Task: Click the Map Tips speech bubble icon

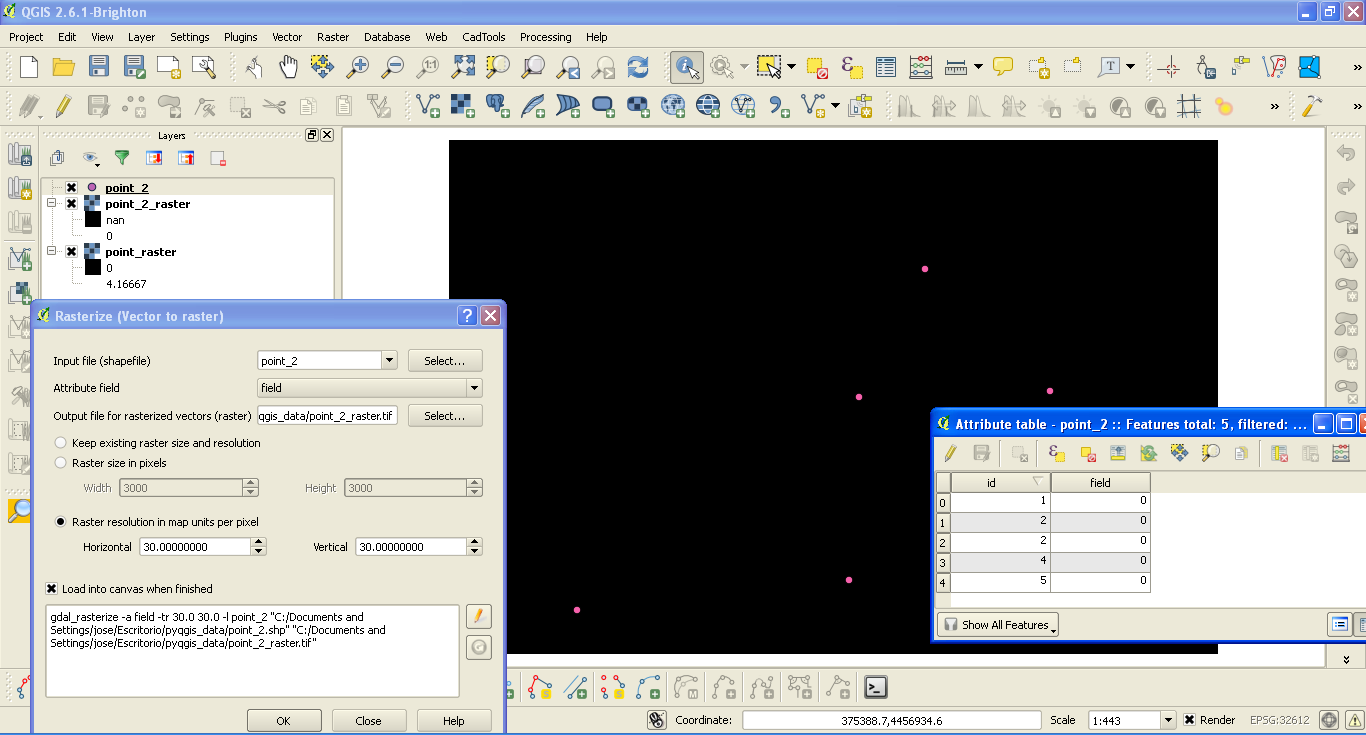Action: click(1003, 67)
